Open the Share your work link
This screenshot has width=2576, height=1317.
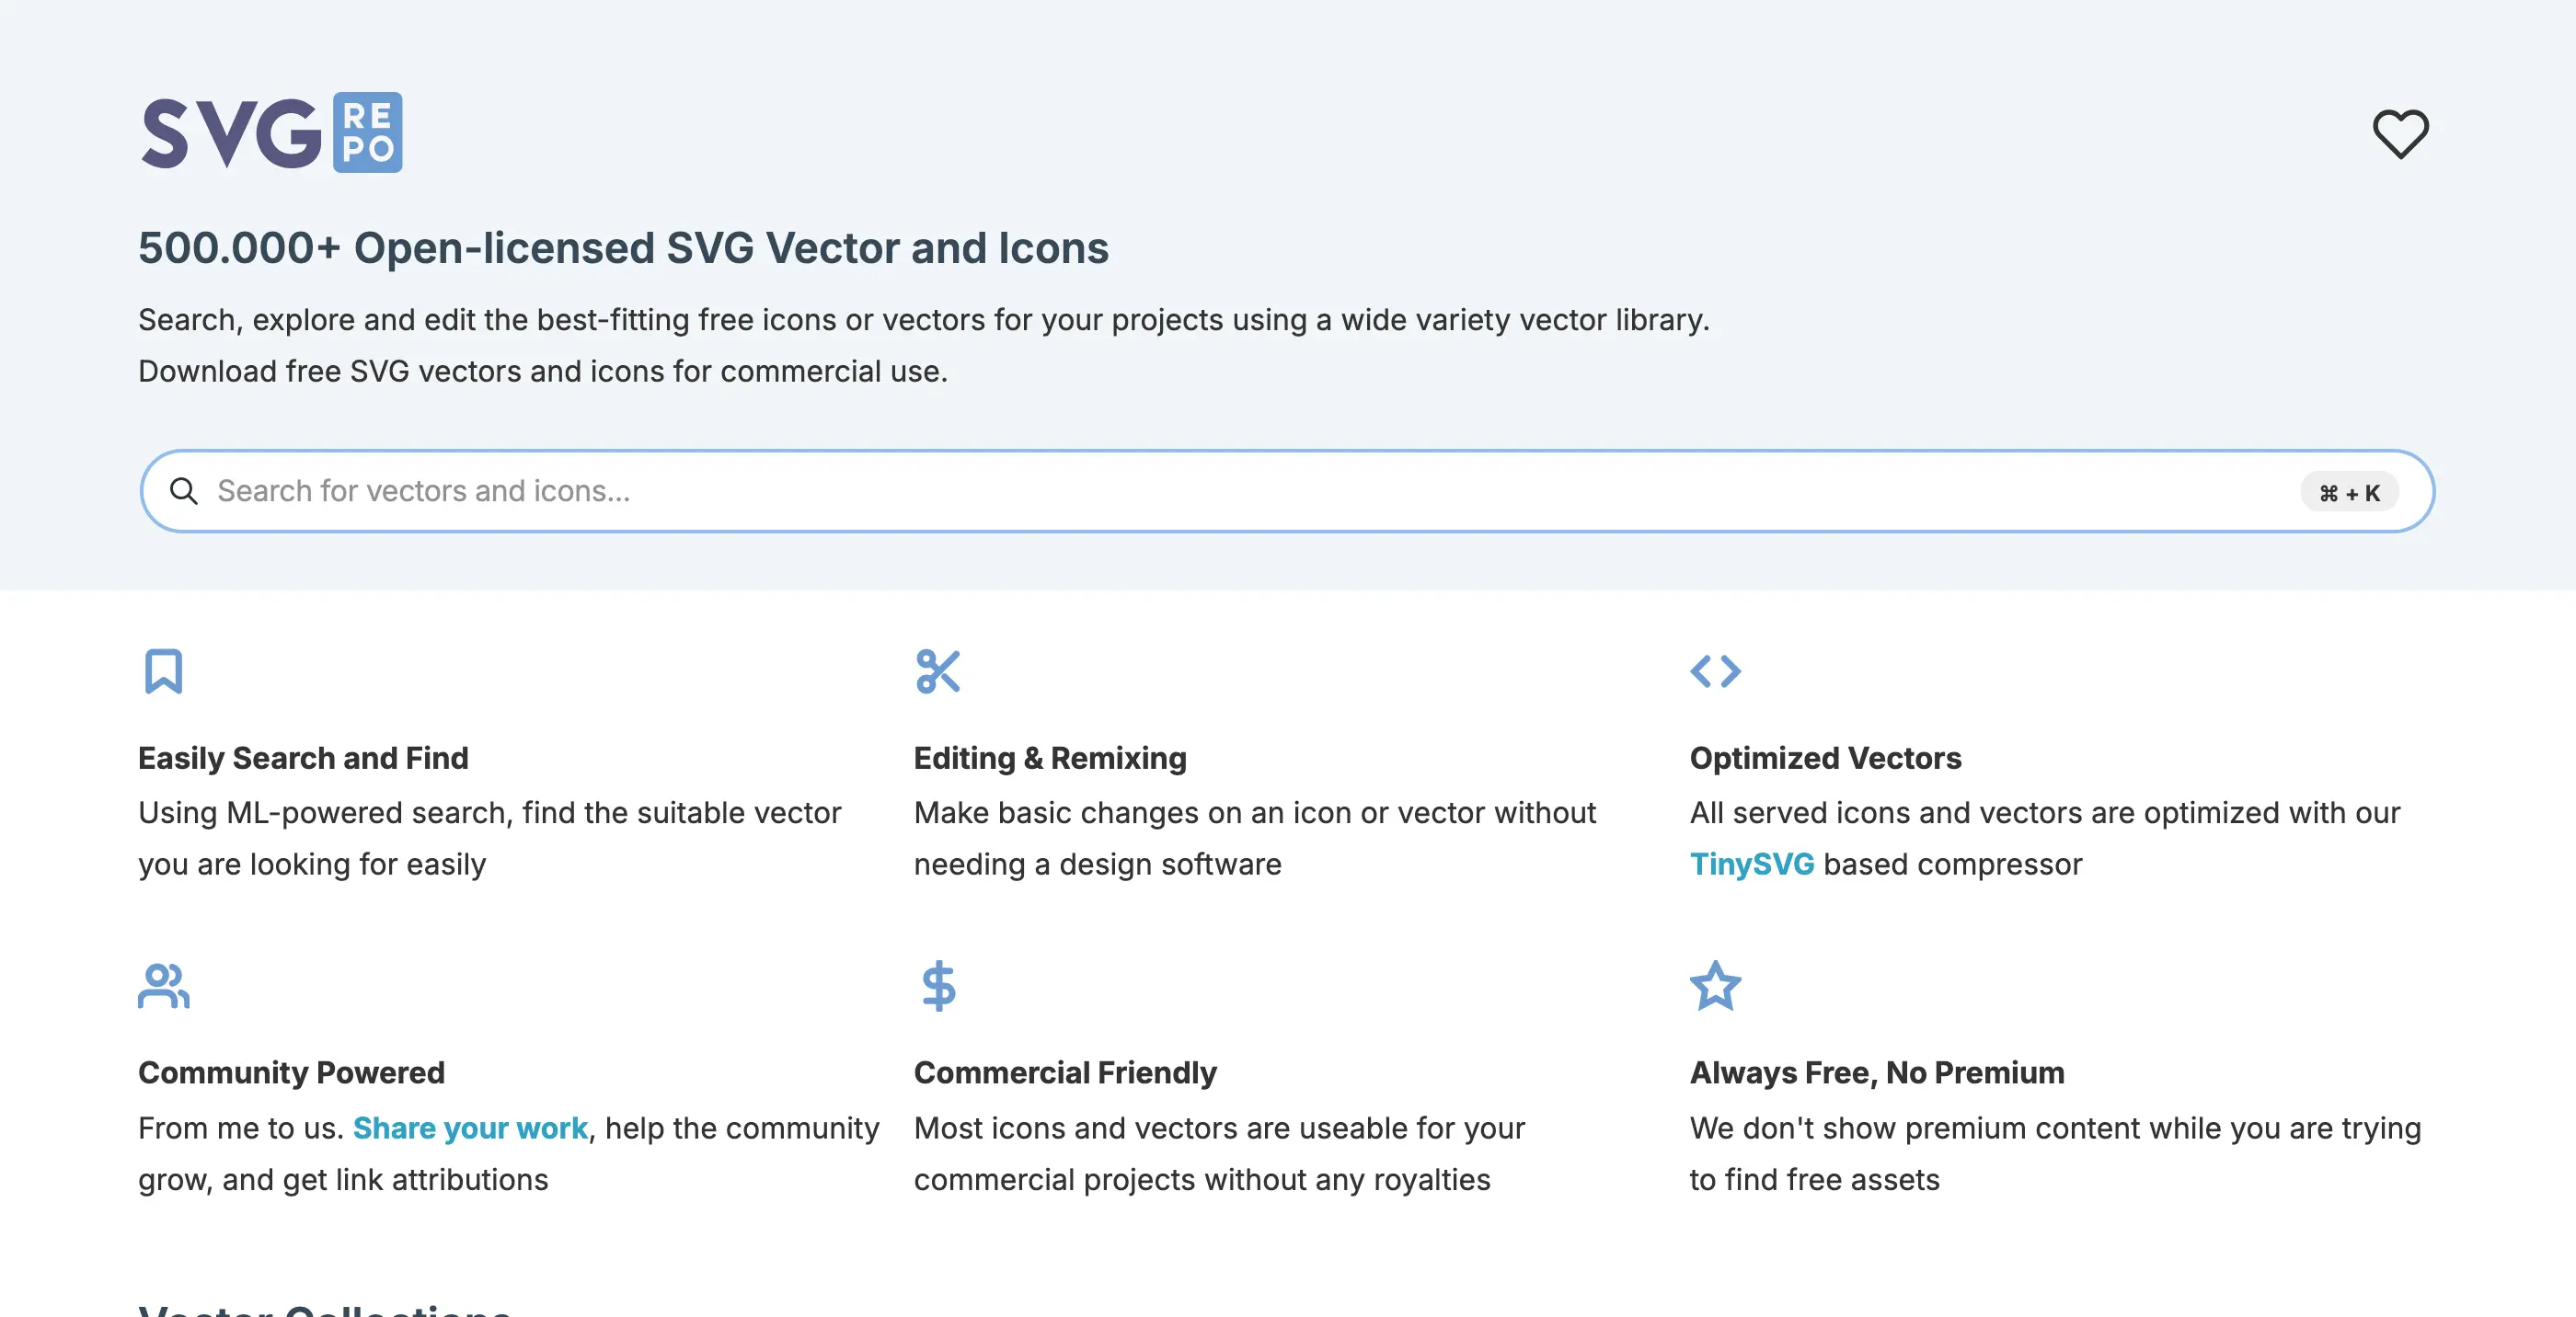pos(470,1128)
